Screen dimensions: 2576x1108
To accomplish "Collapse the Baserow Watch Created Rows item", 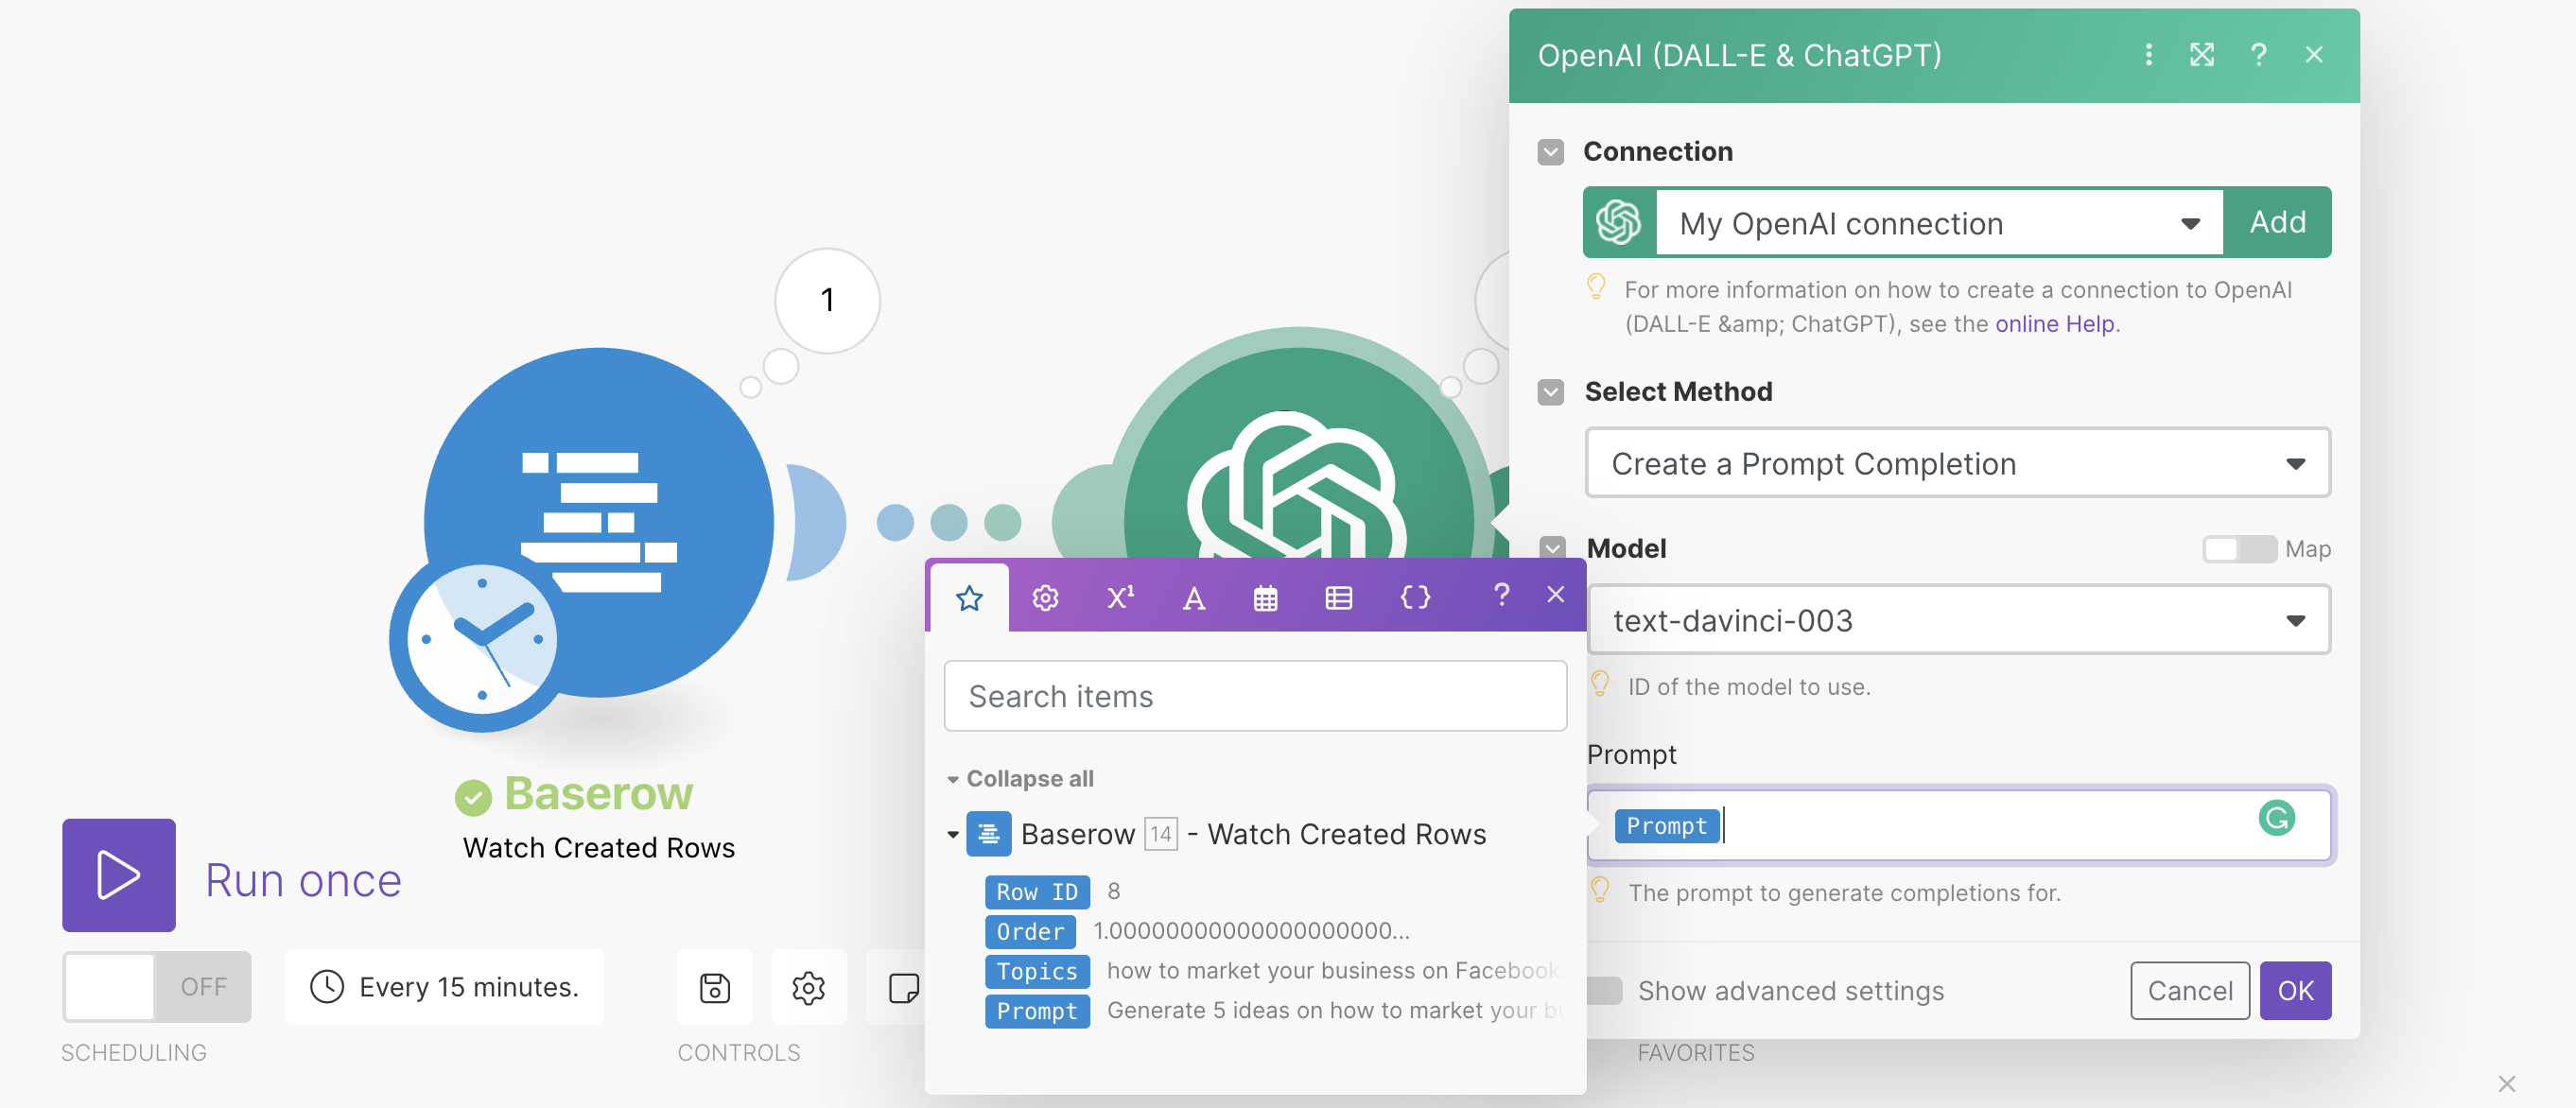I will click(953, 833).
